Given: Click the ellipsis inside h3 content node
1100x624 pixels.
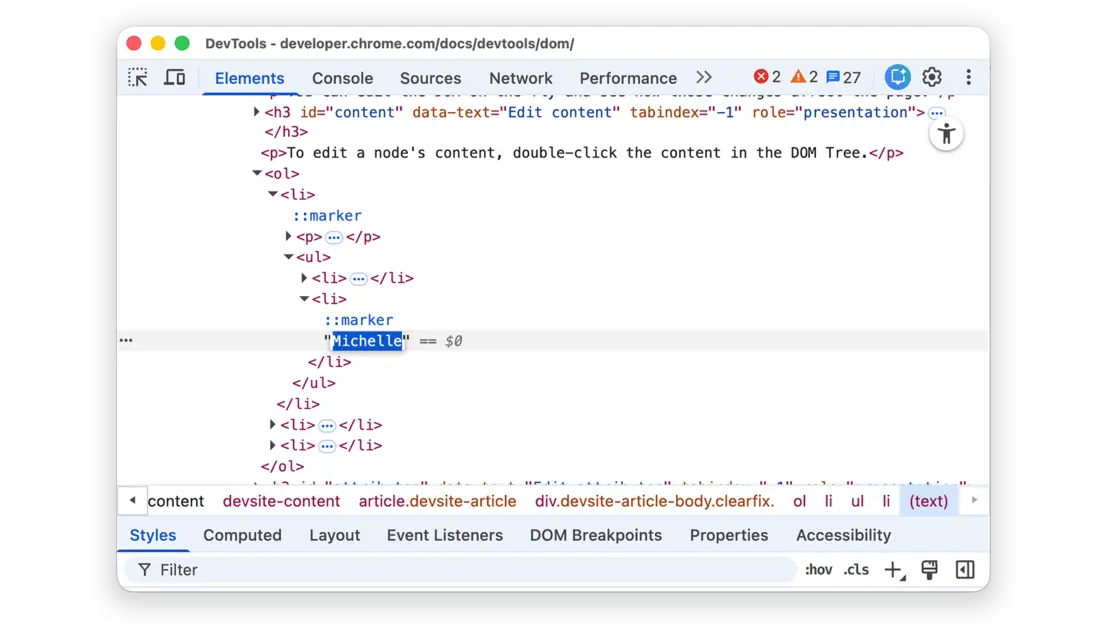Looking at the screenshot, I should (x=937, y=112).
